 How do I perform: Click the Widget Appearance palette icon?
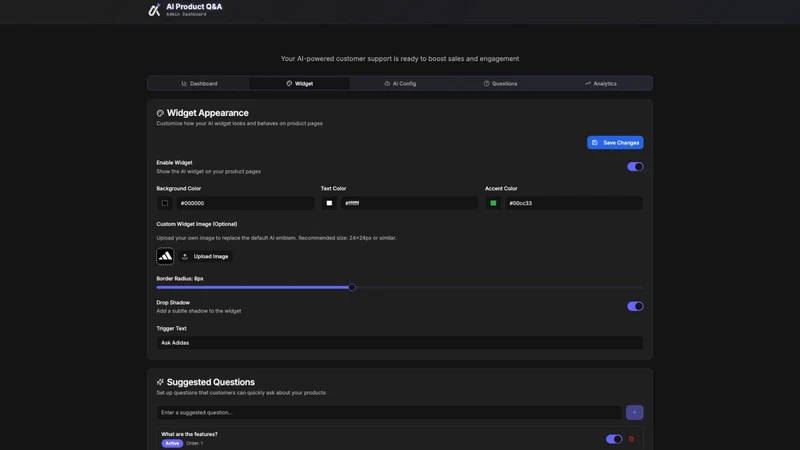[x=160, y=113]
